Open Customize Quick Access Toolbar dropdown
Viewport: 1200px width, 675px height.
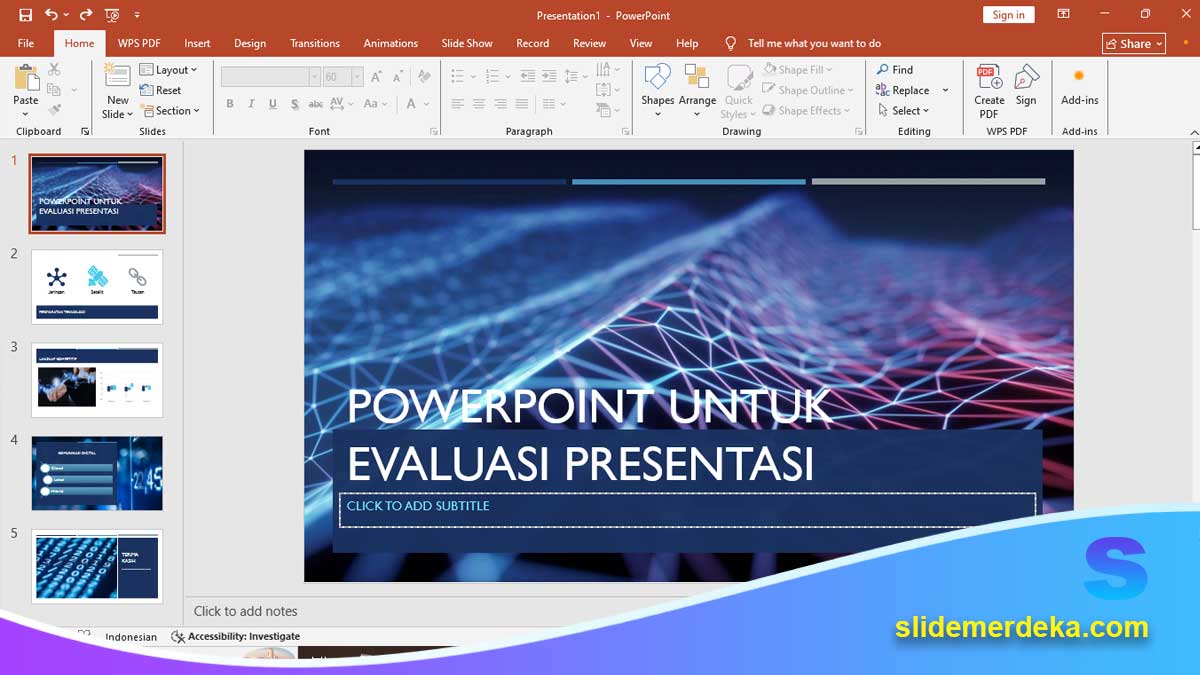[x=137, y=15]
